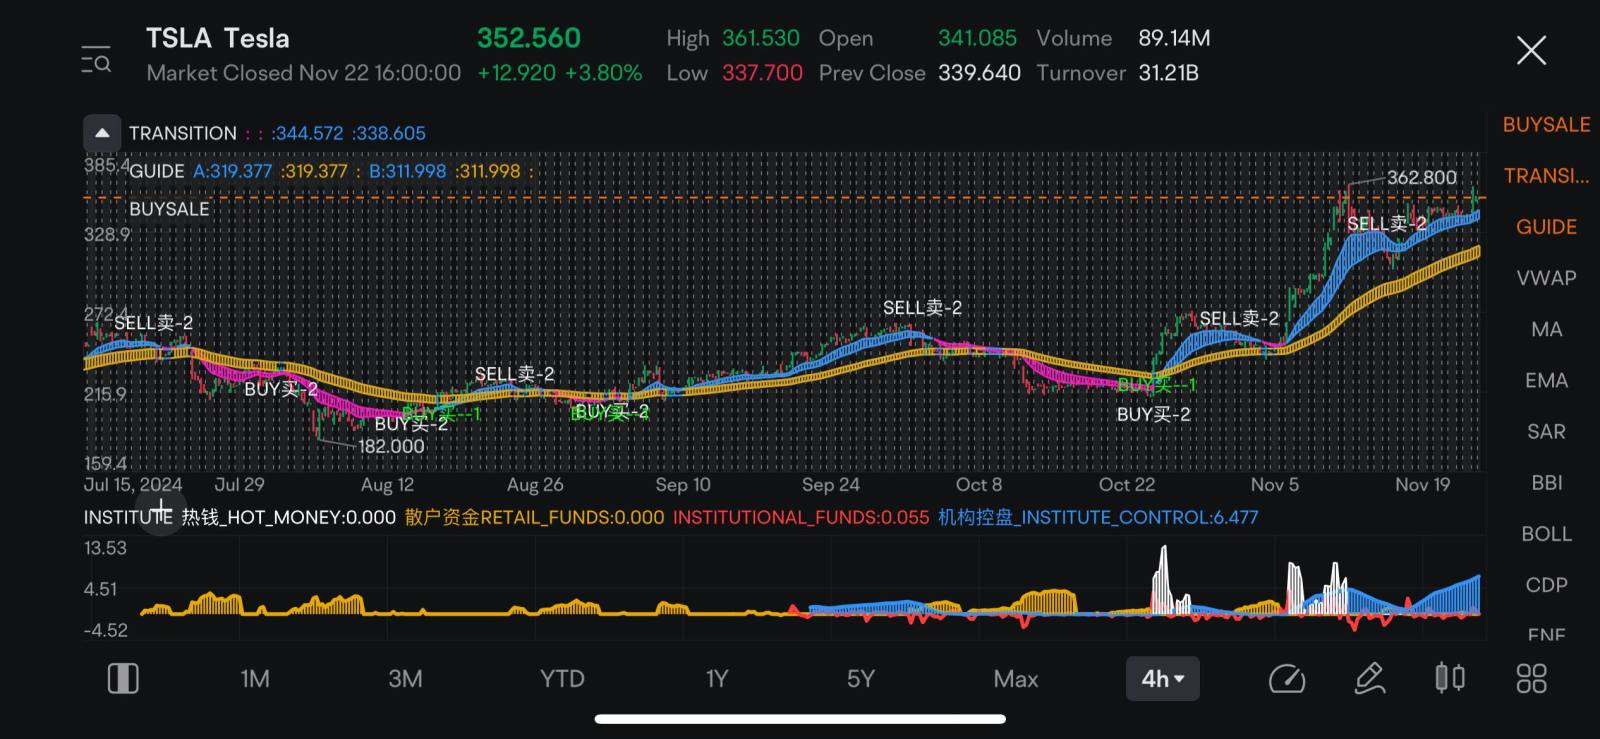Click the 362.800 high price marker
This screenshot has height=739, width=1600.
click(1421, 177)
